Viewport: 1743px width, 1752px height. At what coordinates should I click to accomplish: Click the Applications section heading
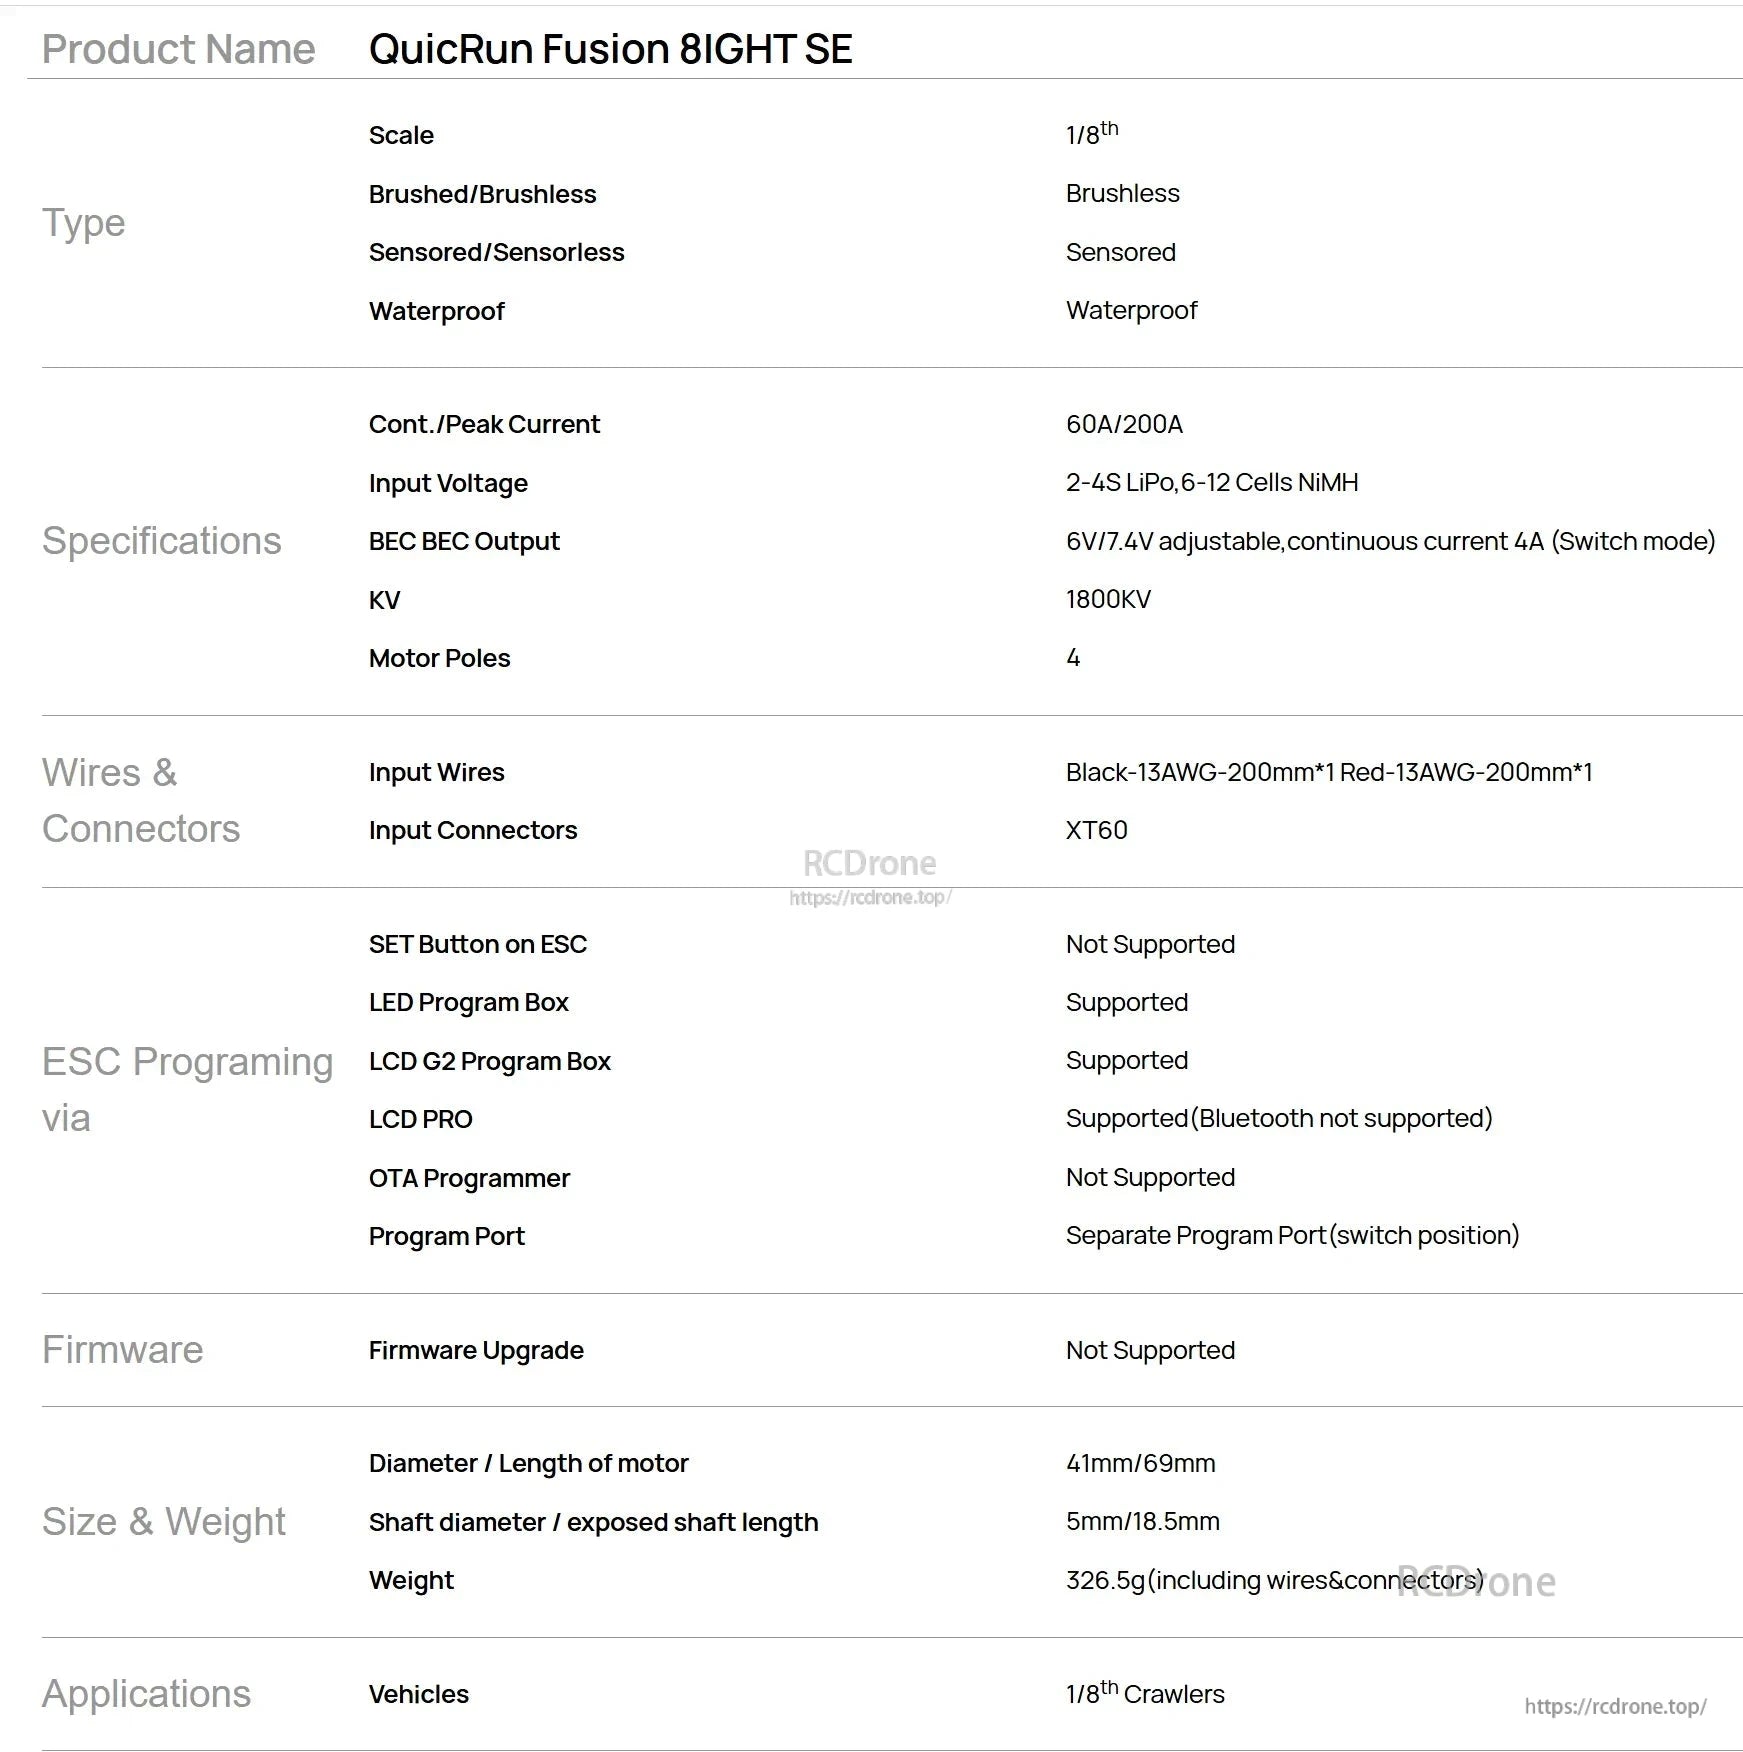[146, 1694]
